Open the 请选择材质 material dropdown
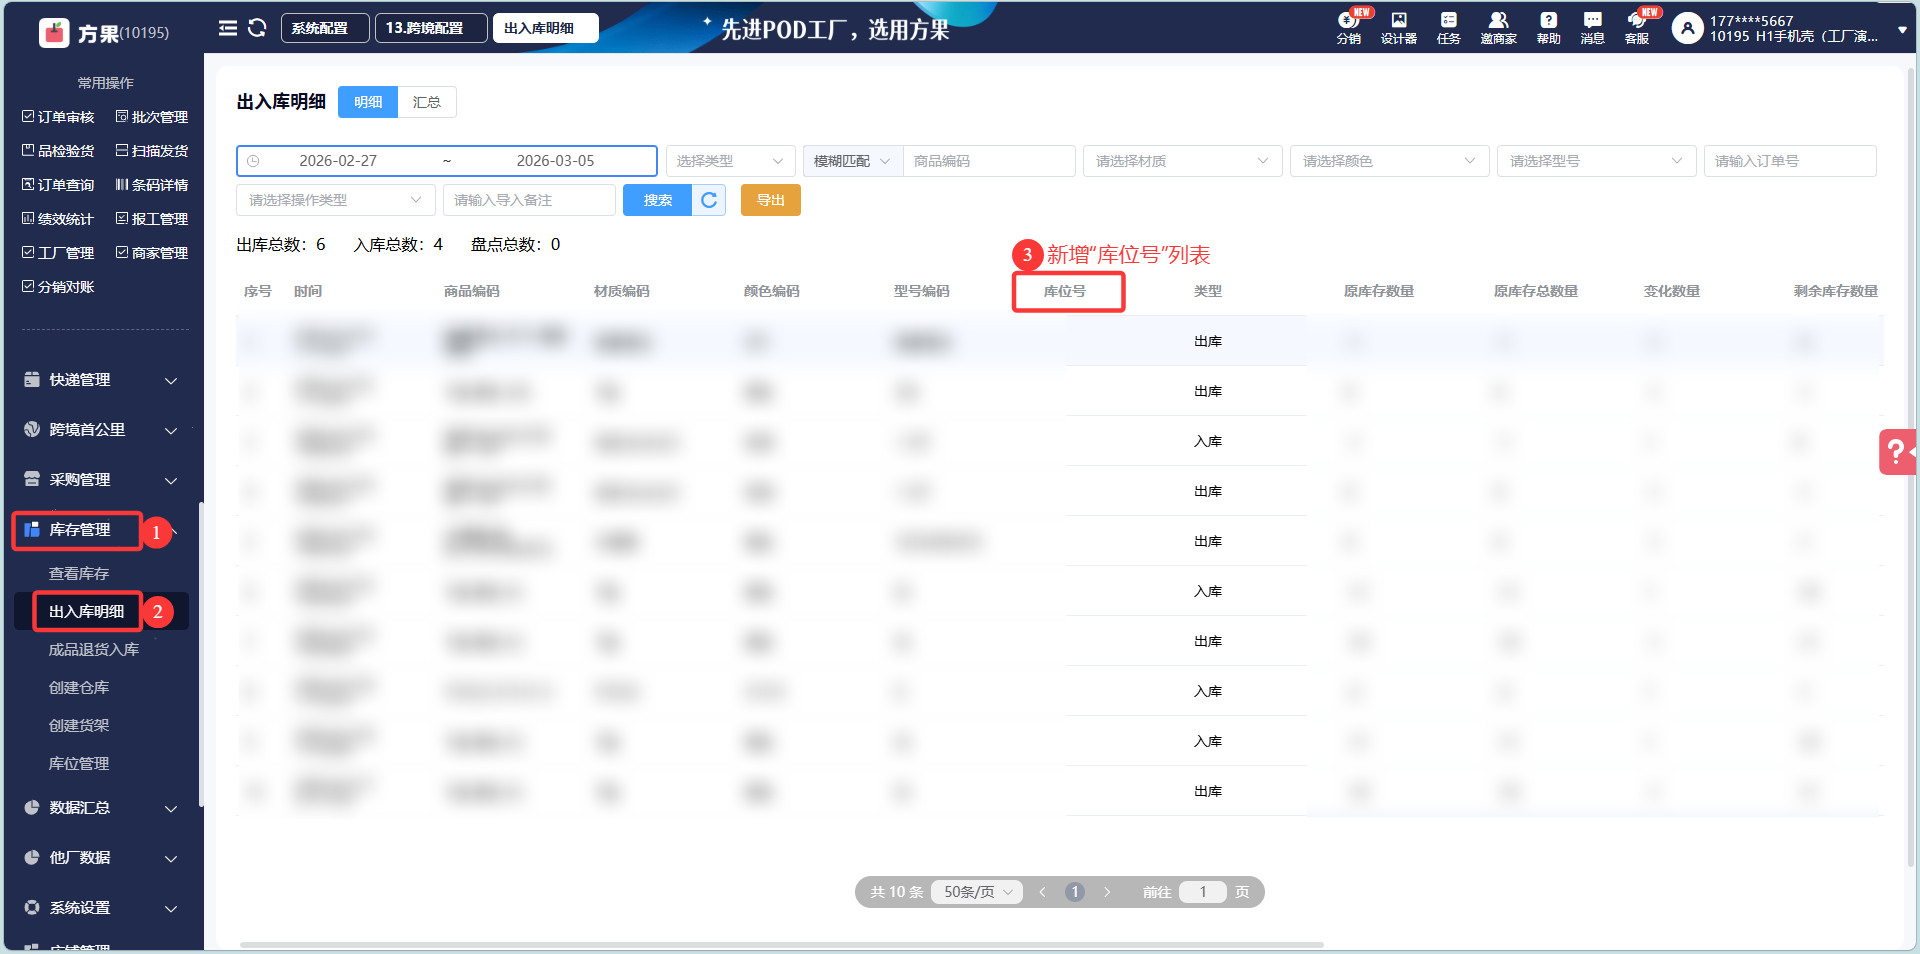The image size is (1920, 954). tap(1182, 161)
